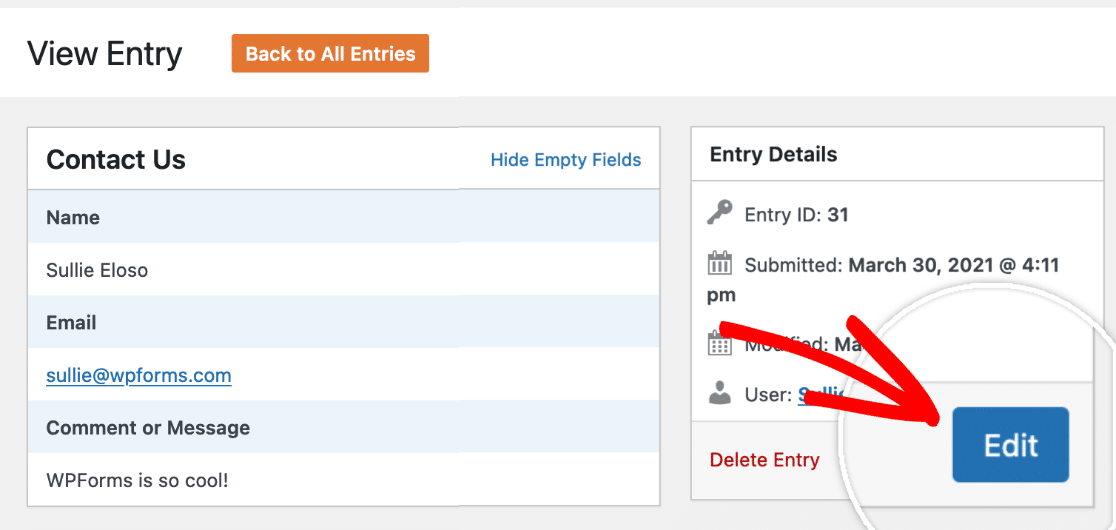1116x530 pixels.
Task: Select the Sullie Eloso name value
Action: 97,270
